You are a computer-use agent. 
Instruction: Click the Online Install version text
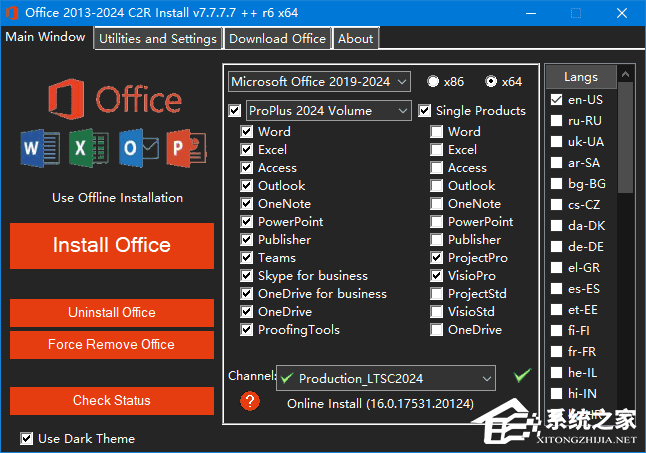pos(380,404)
